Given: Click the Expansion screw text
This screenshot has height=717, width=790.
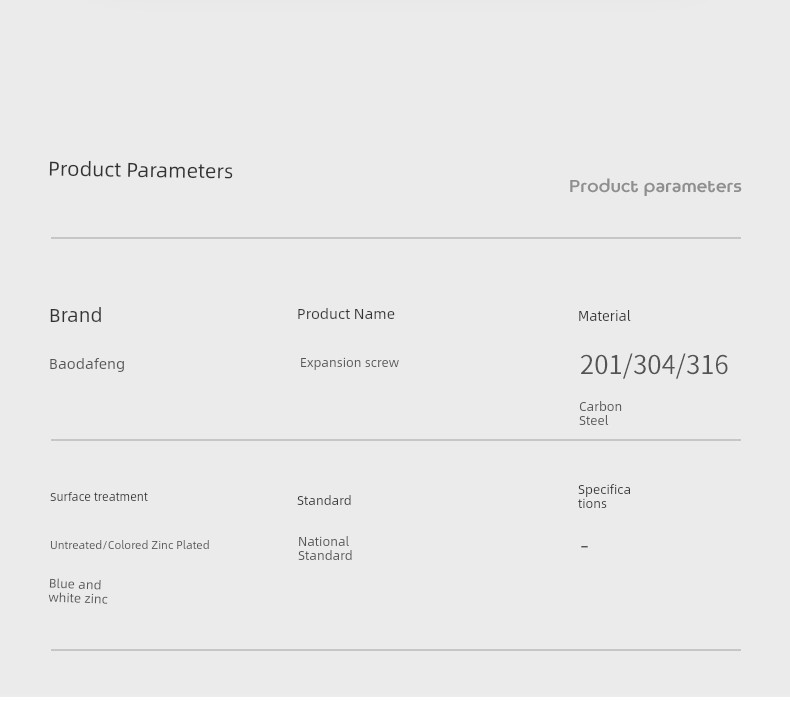Looking at the screenshot, I should pyautogui.click(x=349, y=363).
